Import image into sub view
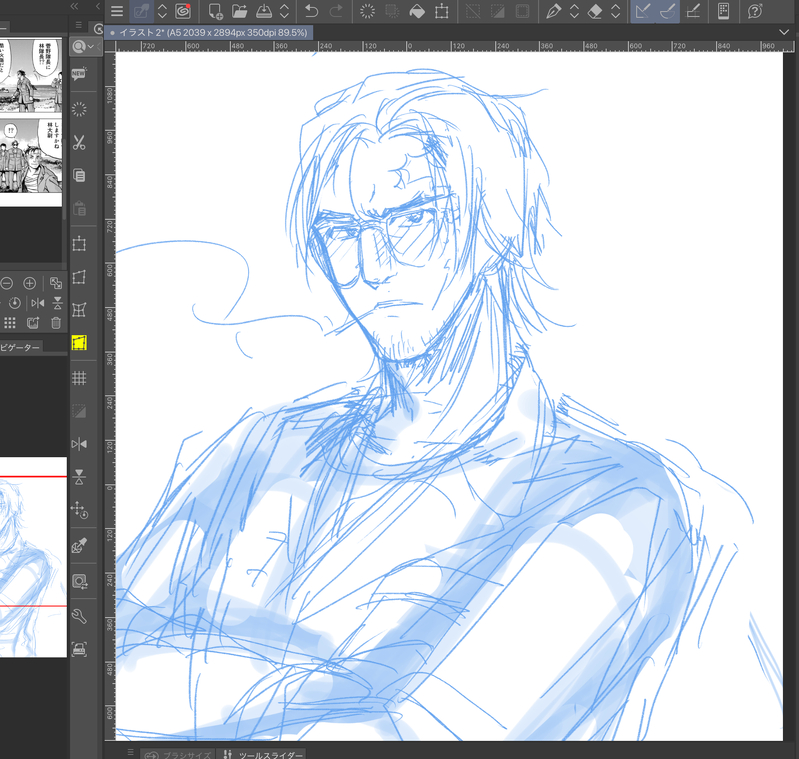The image size is (799, 759). [x=33, y=323]
